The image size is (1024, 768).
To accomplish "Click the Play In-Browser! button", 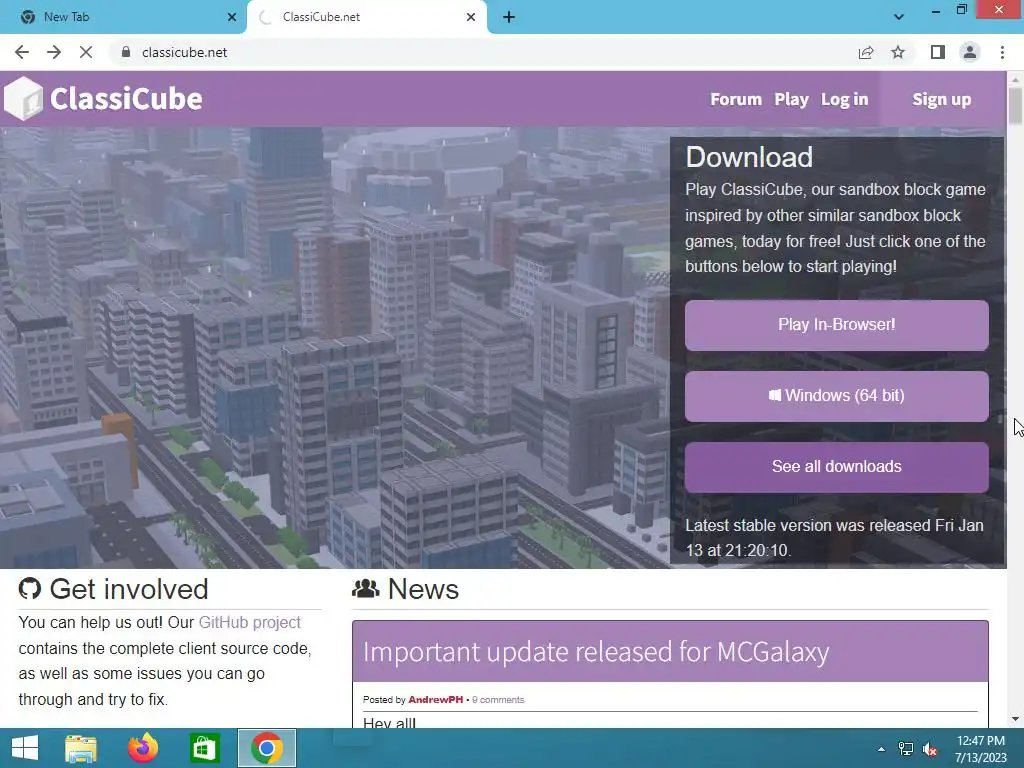I will 837,325.
